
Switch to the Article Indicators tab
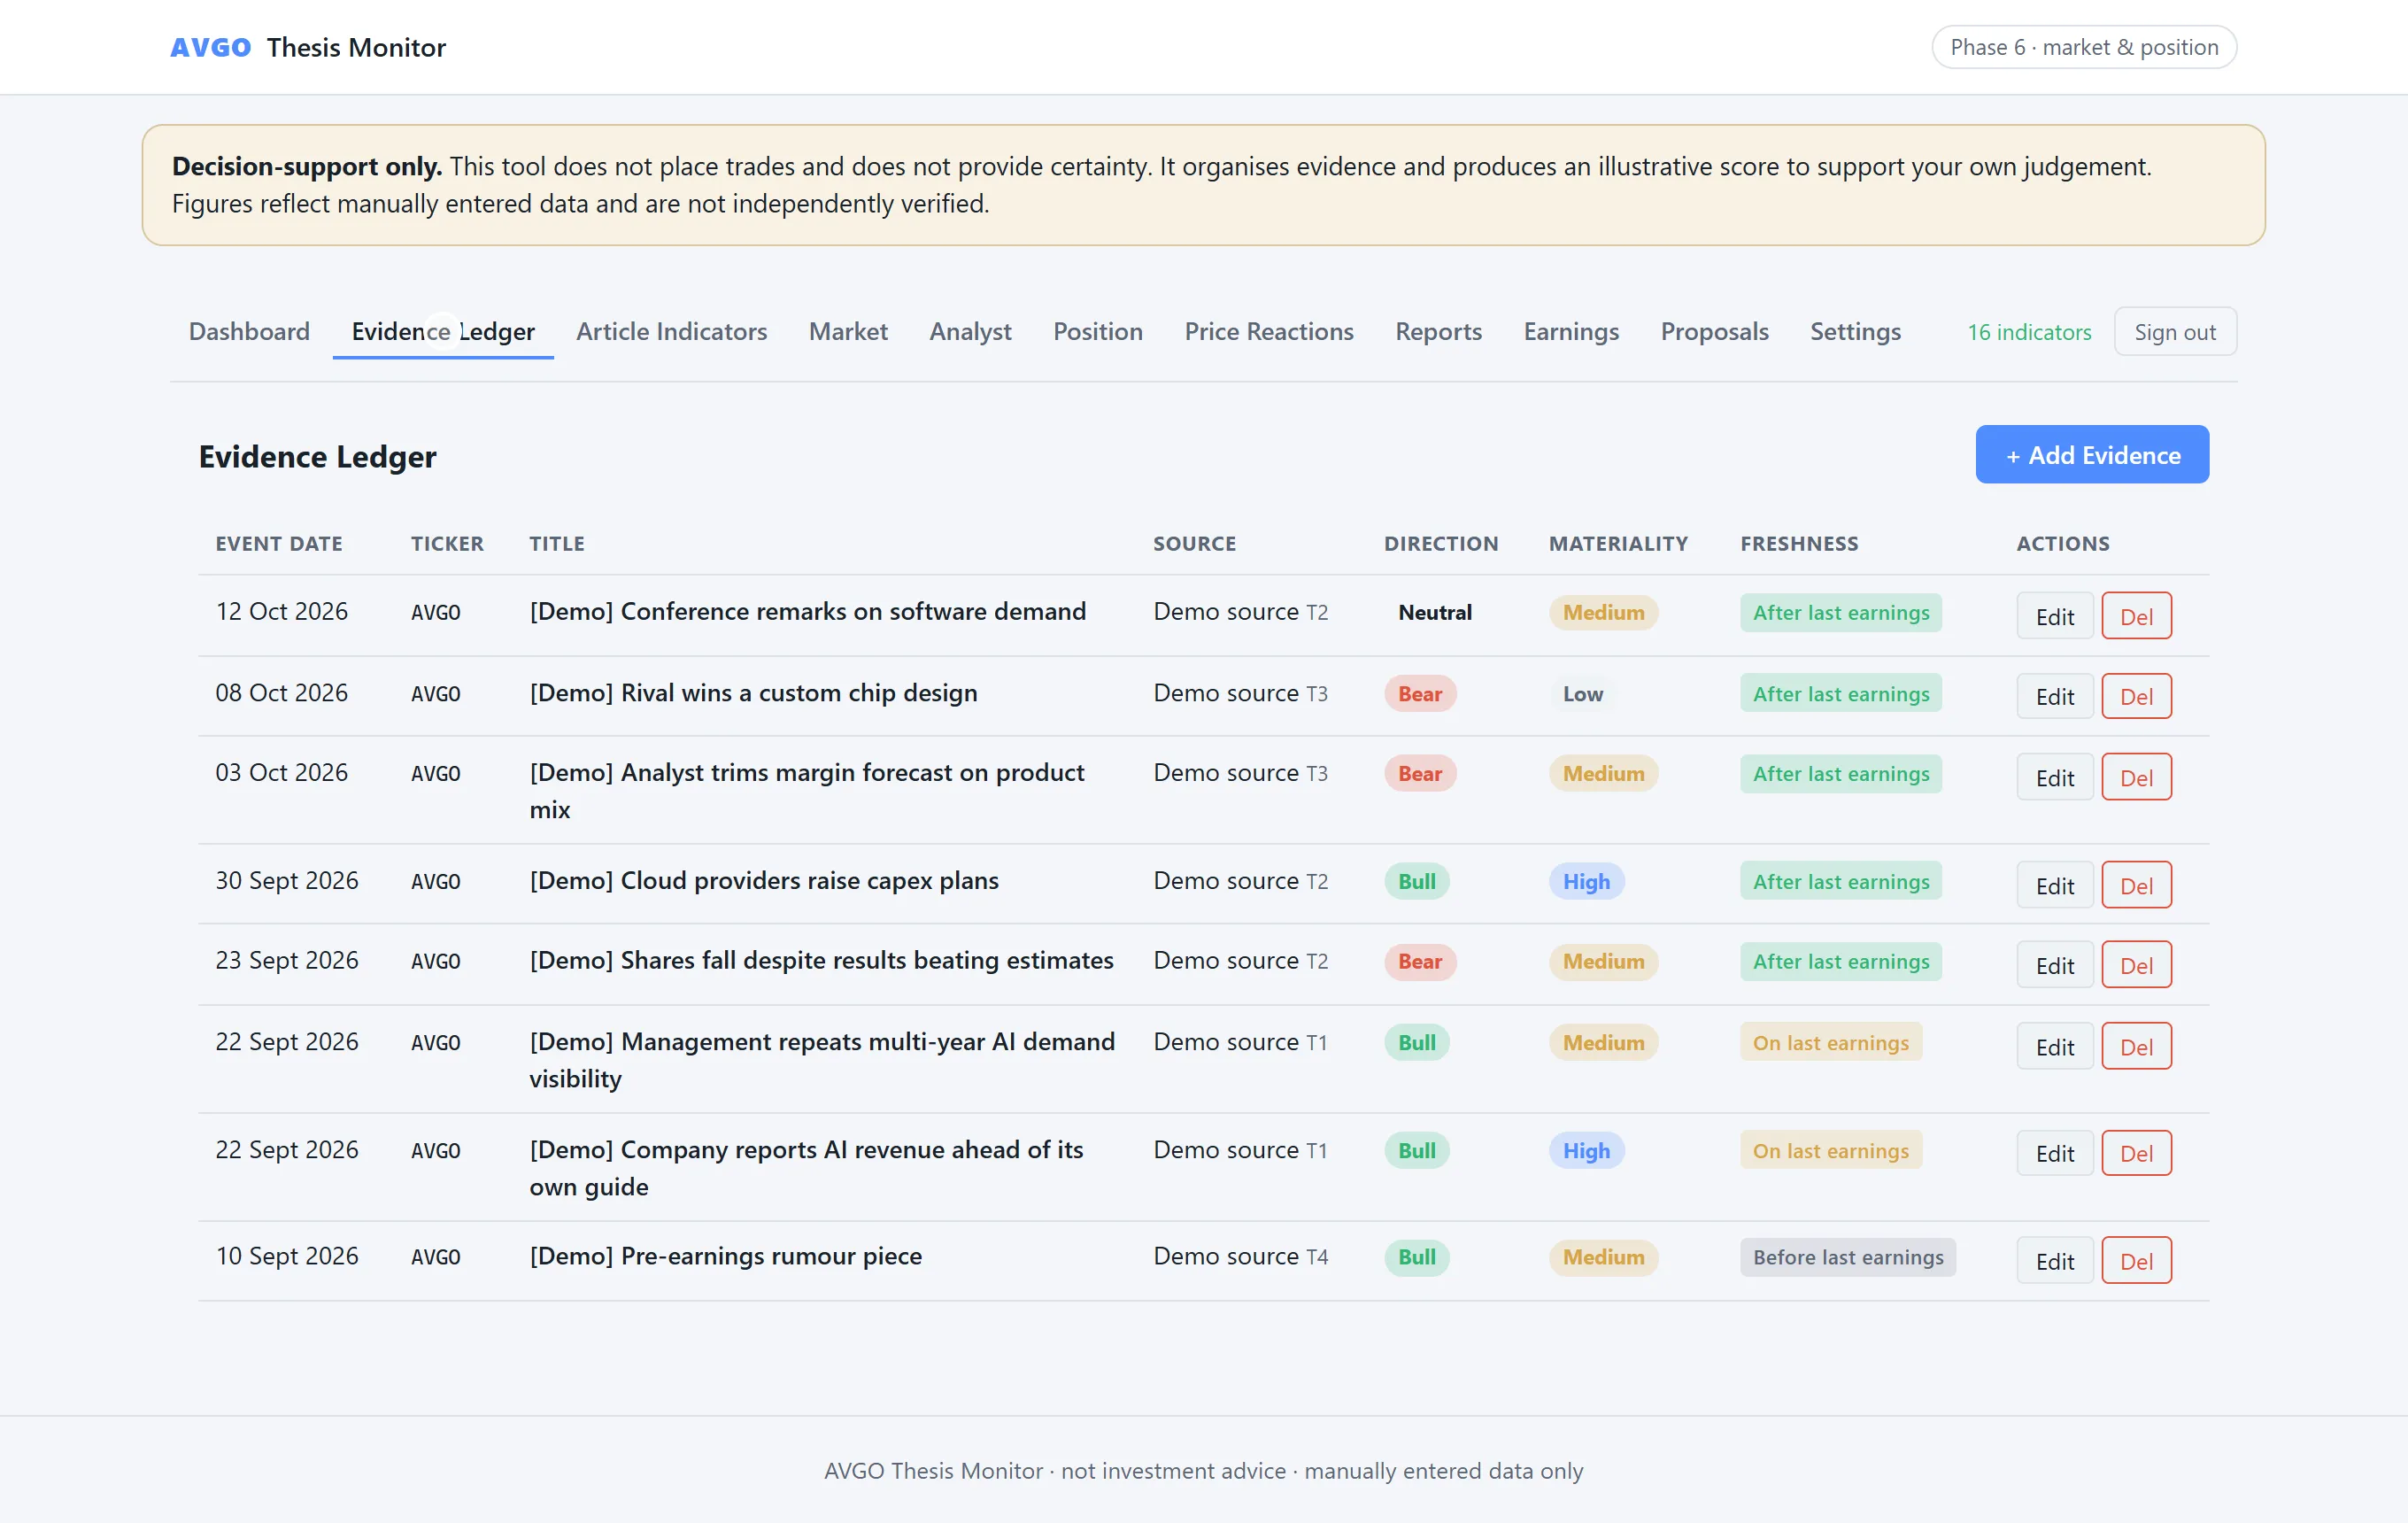(x=671, y=331)
